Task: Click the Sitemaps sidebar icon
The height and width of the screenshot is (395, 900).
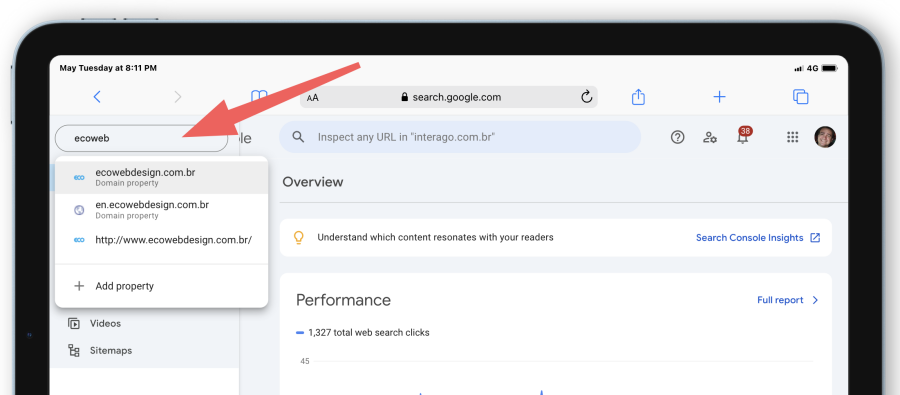Action: (x=73, y=351)
